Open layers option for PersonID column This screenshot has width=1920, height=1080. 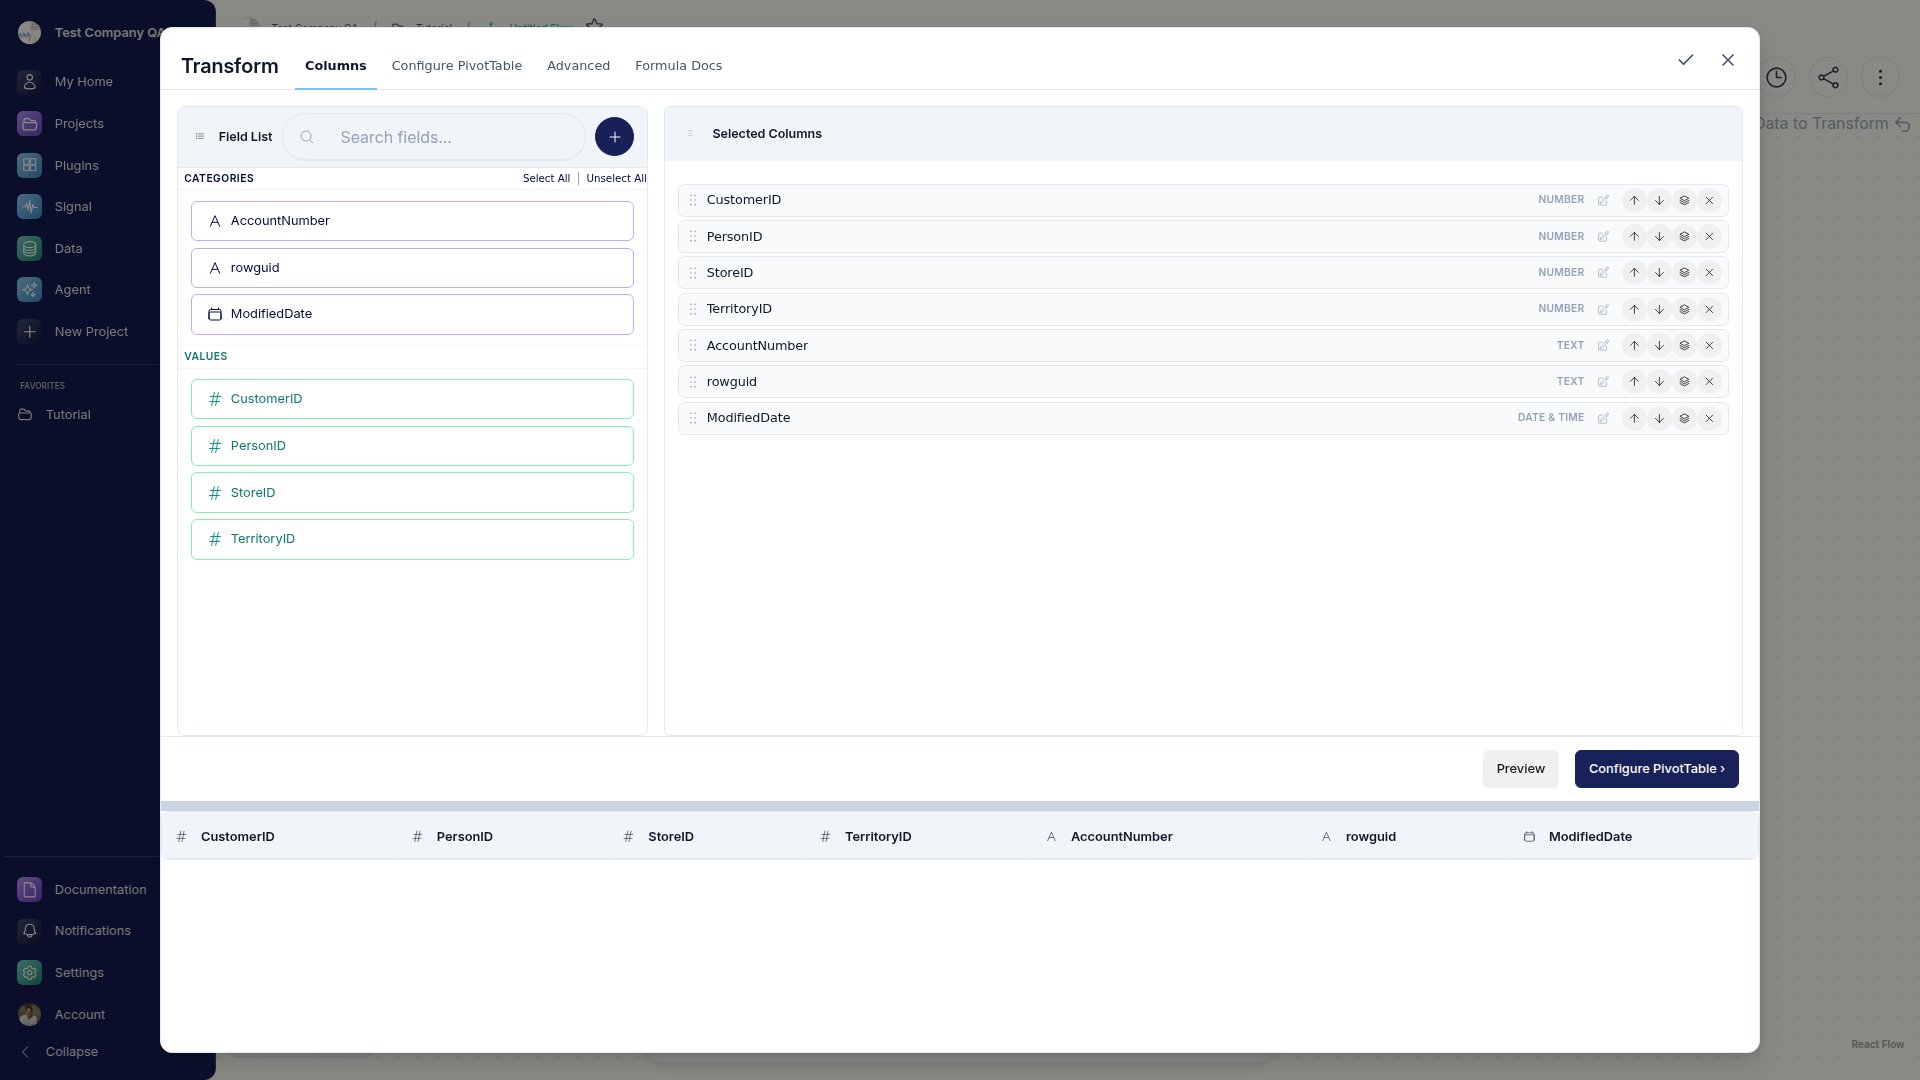1684,237
